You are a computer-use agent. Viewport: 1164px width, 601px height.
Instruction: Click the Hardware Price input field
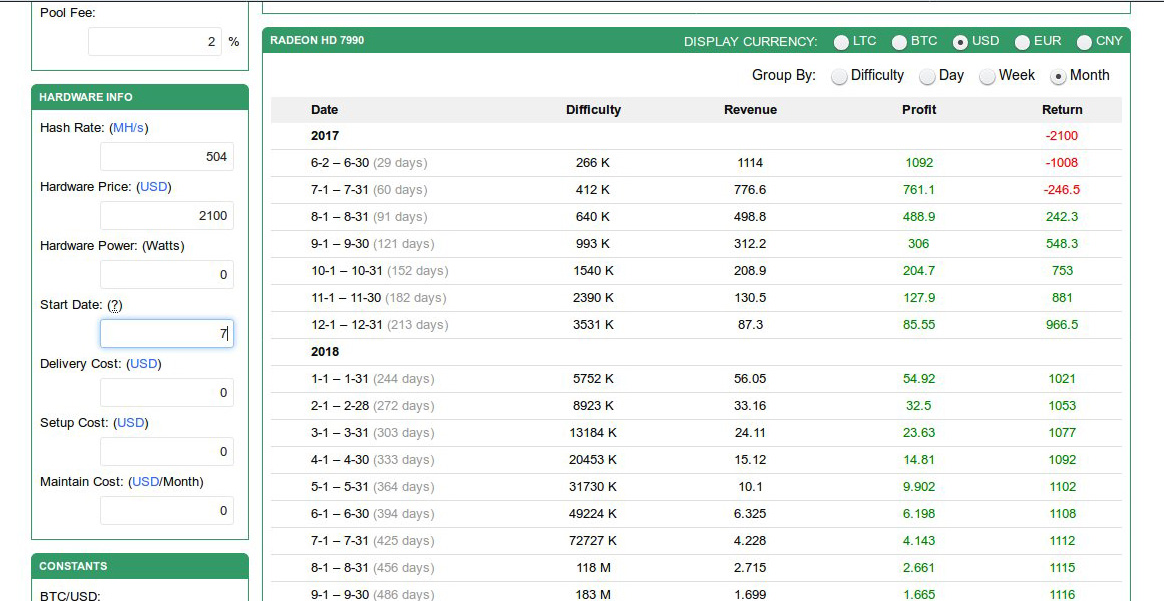tap(166, 216)
